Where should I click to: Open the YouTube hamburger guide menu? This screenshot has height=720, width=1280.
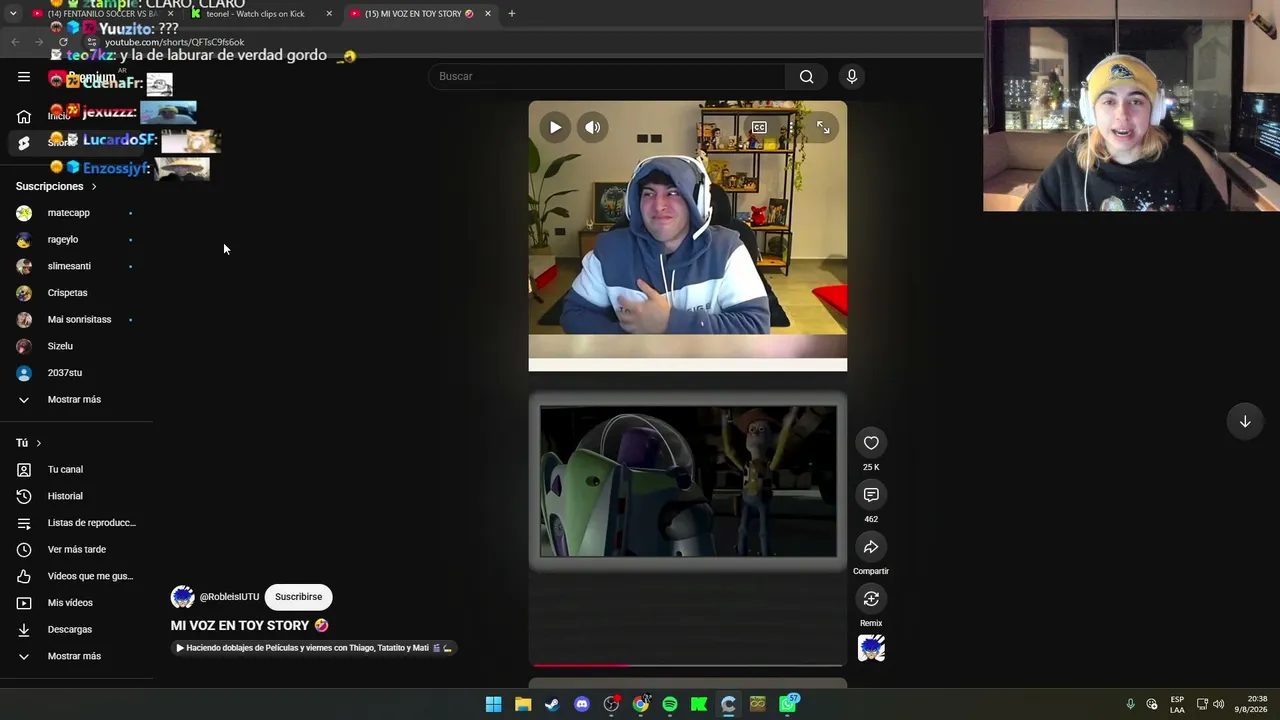point(24,77)
